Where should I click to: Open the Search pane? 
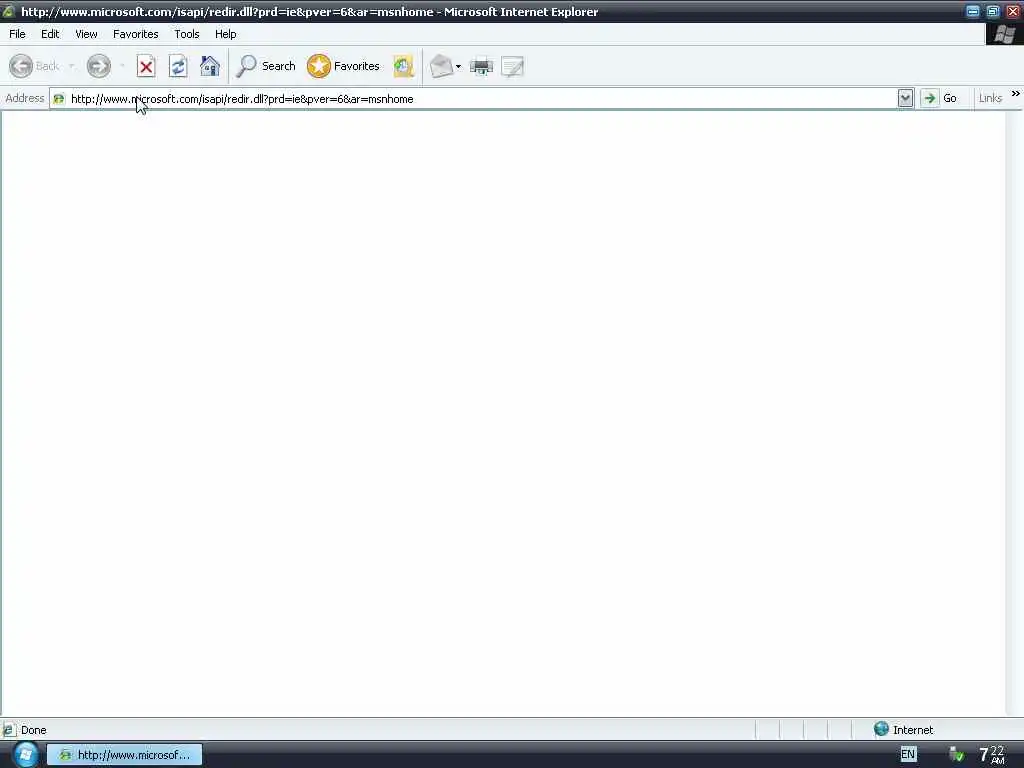tap(266, 66)
